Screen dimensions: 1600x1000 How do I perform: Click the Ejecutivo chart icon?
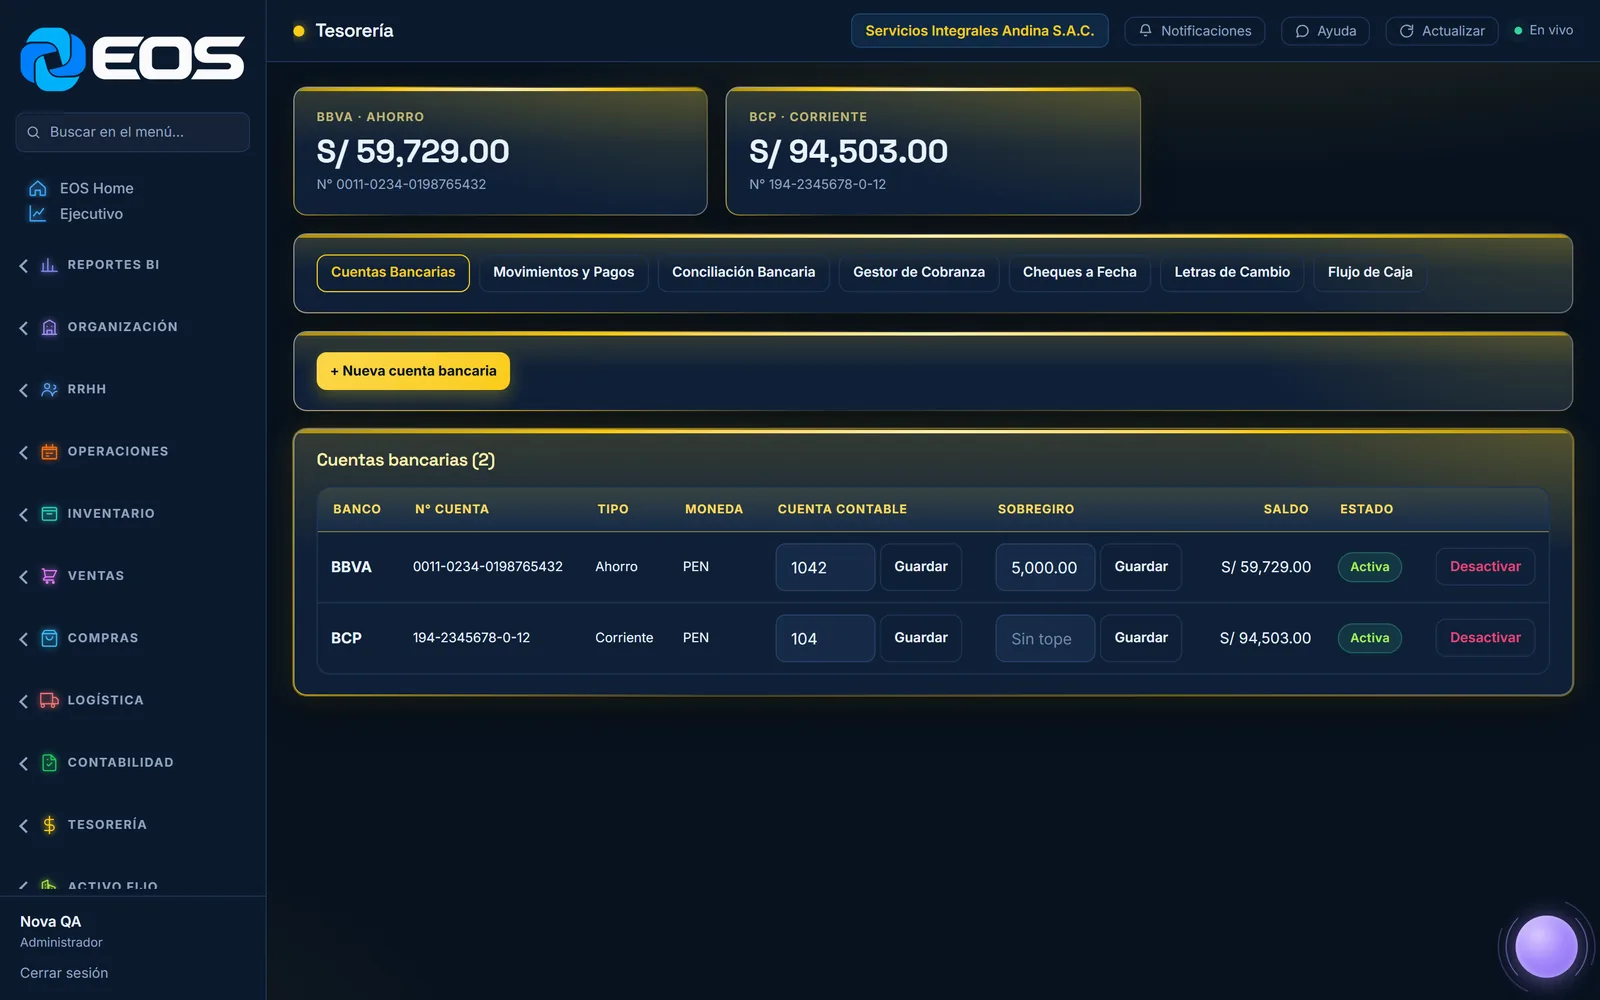click(x=38, y=214)
